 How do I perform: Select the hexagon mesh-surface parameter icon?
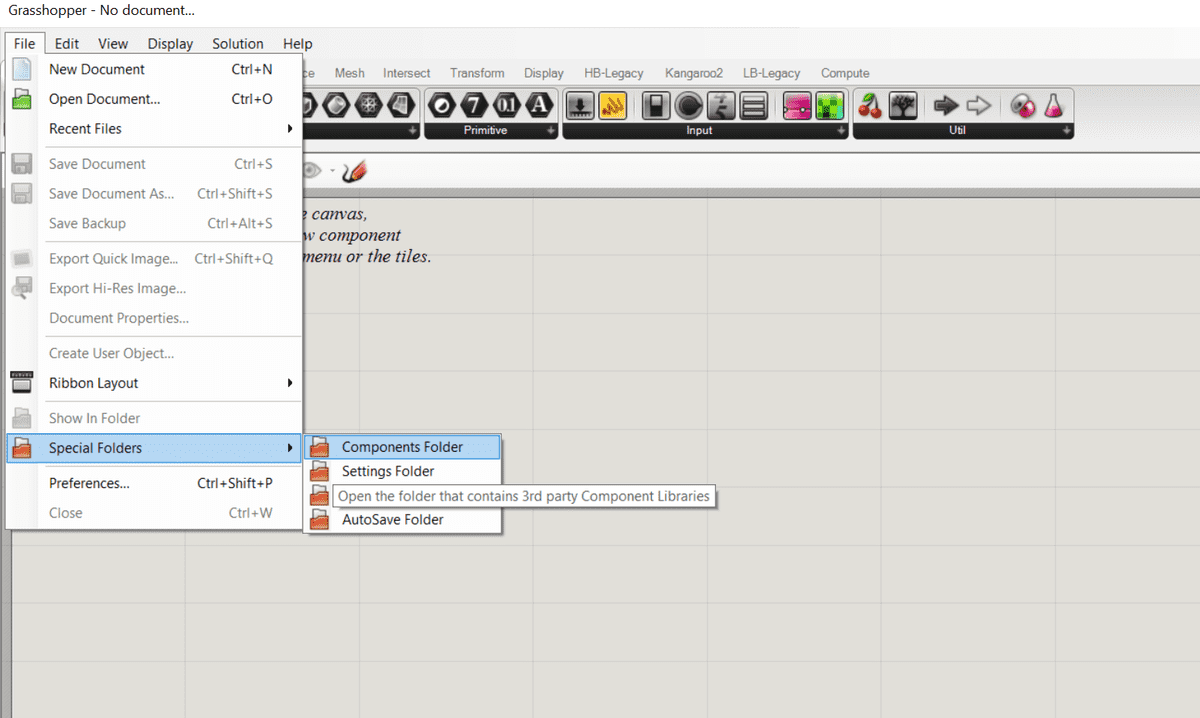(400, 106)
